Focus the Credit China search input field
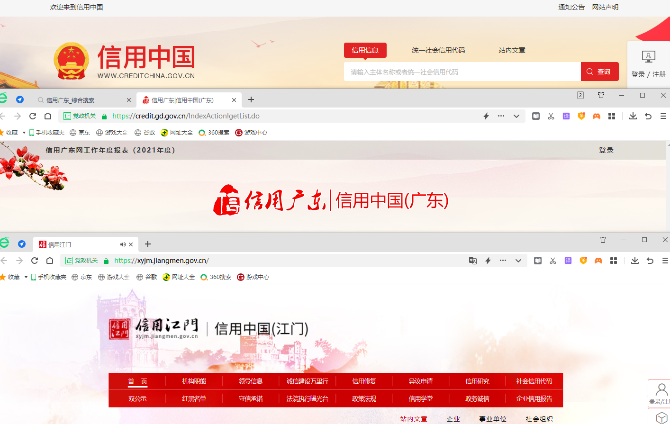 pos(462,72)
